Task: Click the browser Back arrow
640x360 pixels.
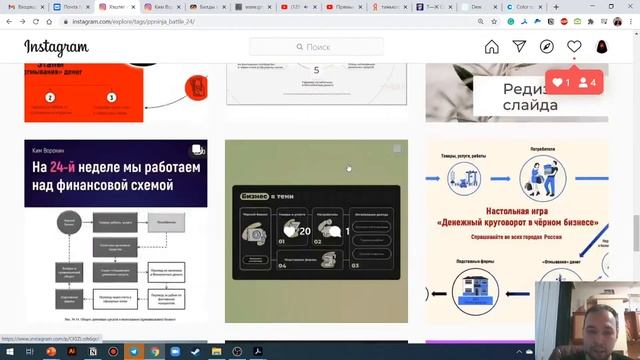Action: coord(9,22)
